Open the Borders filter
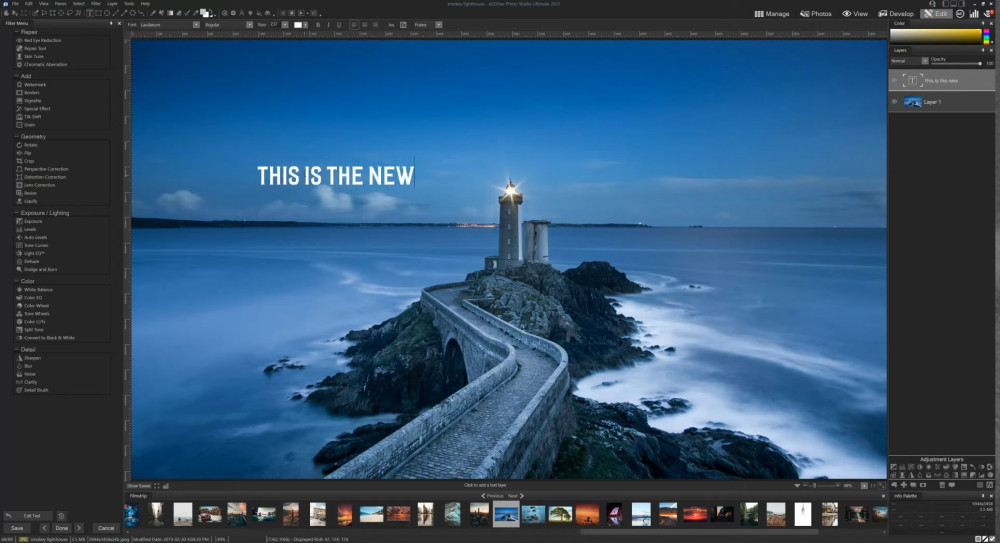This screenshot has height=543, width=1000. point(28,93)
